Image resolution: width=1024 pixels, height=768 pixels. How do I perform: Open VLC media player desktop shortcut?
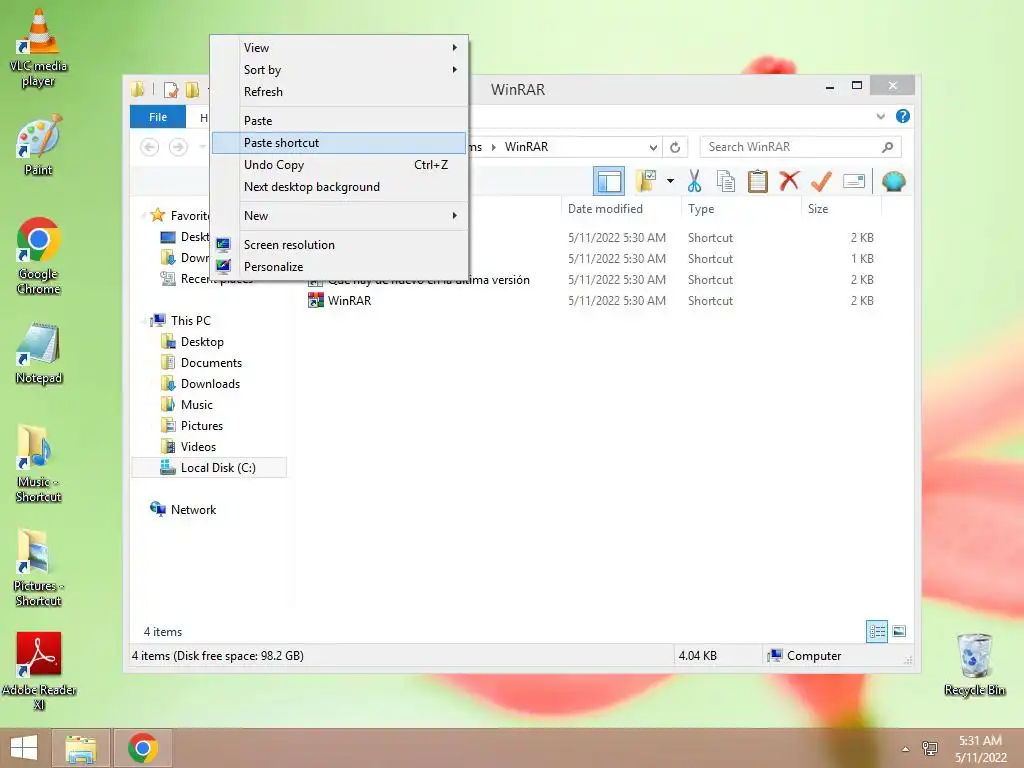(x=39, y=48)
